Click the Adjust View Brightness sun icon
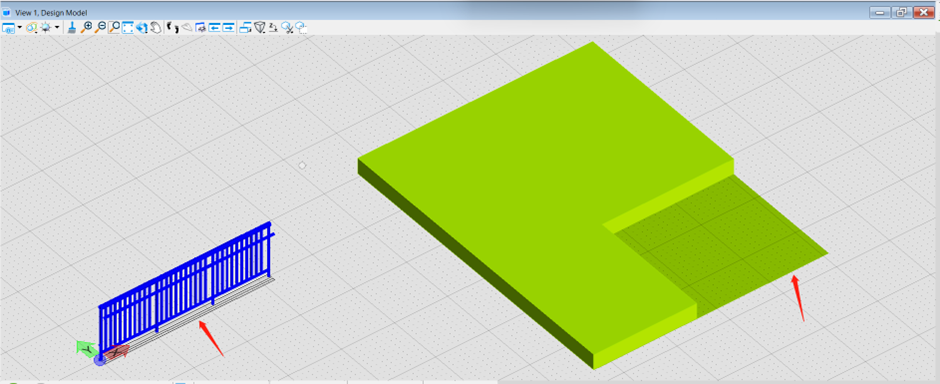940x384 pixels. [46, 28]
